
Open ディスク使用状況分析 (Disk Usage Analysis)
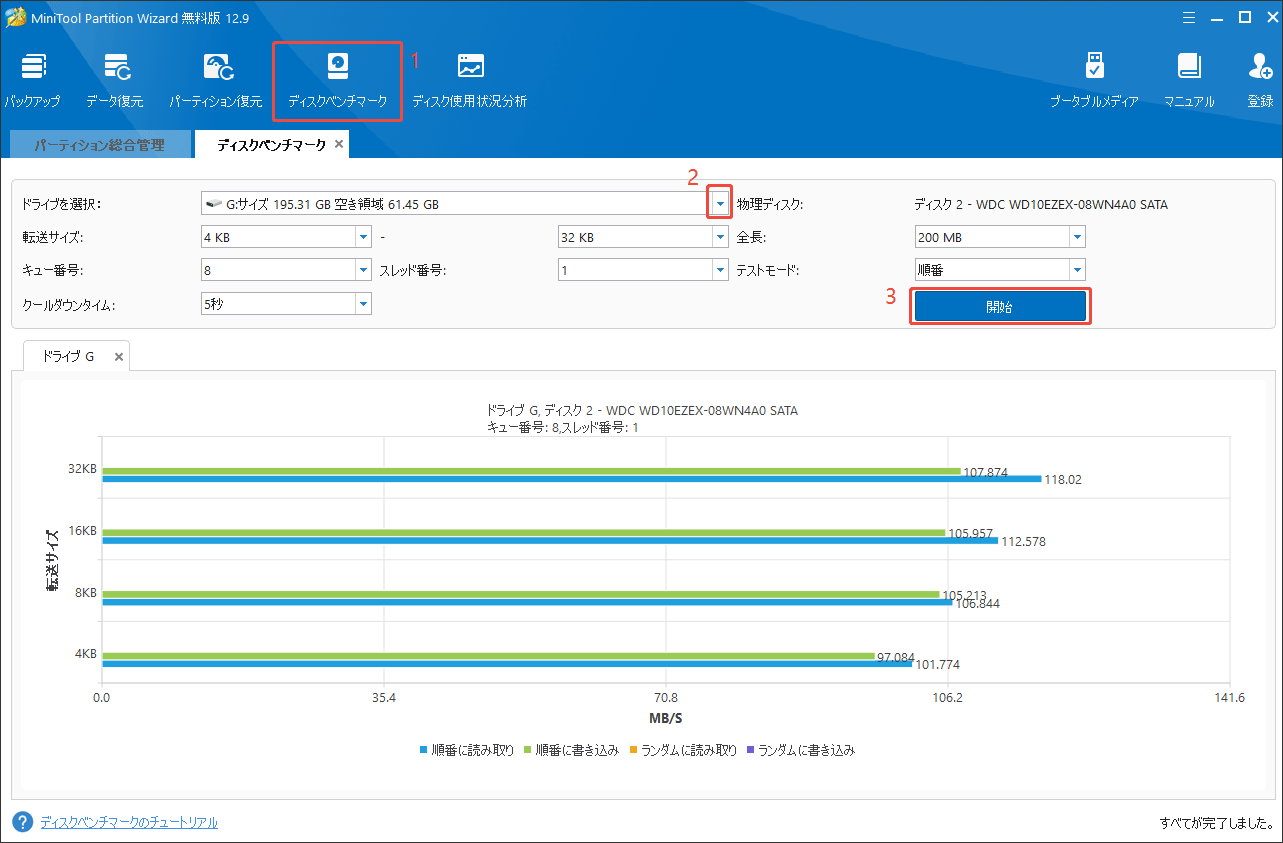click(x=469, y=78)
